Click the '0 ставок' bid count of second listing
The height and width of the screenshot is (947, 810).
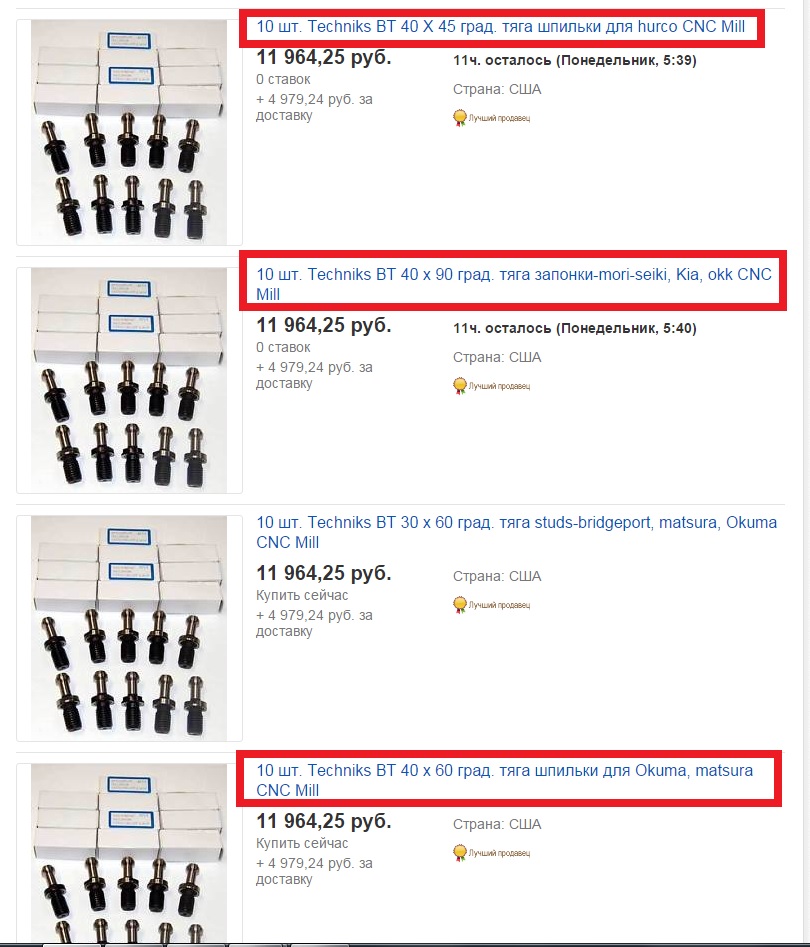point(283,347)
